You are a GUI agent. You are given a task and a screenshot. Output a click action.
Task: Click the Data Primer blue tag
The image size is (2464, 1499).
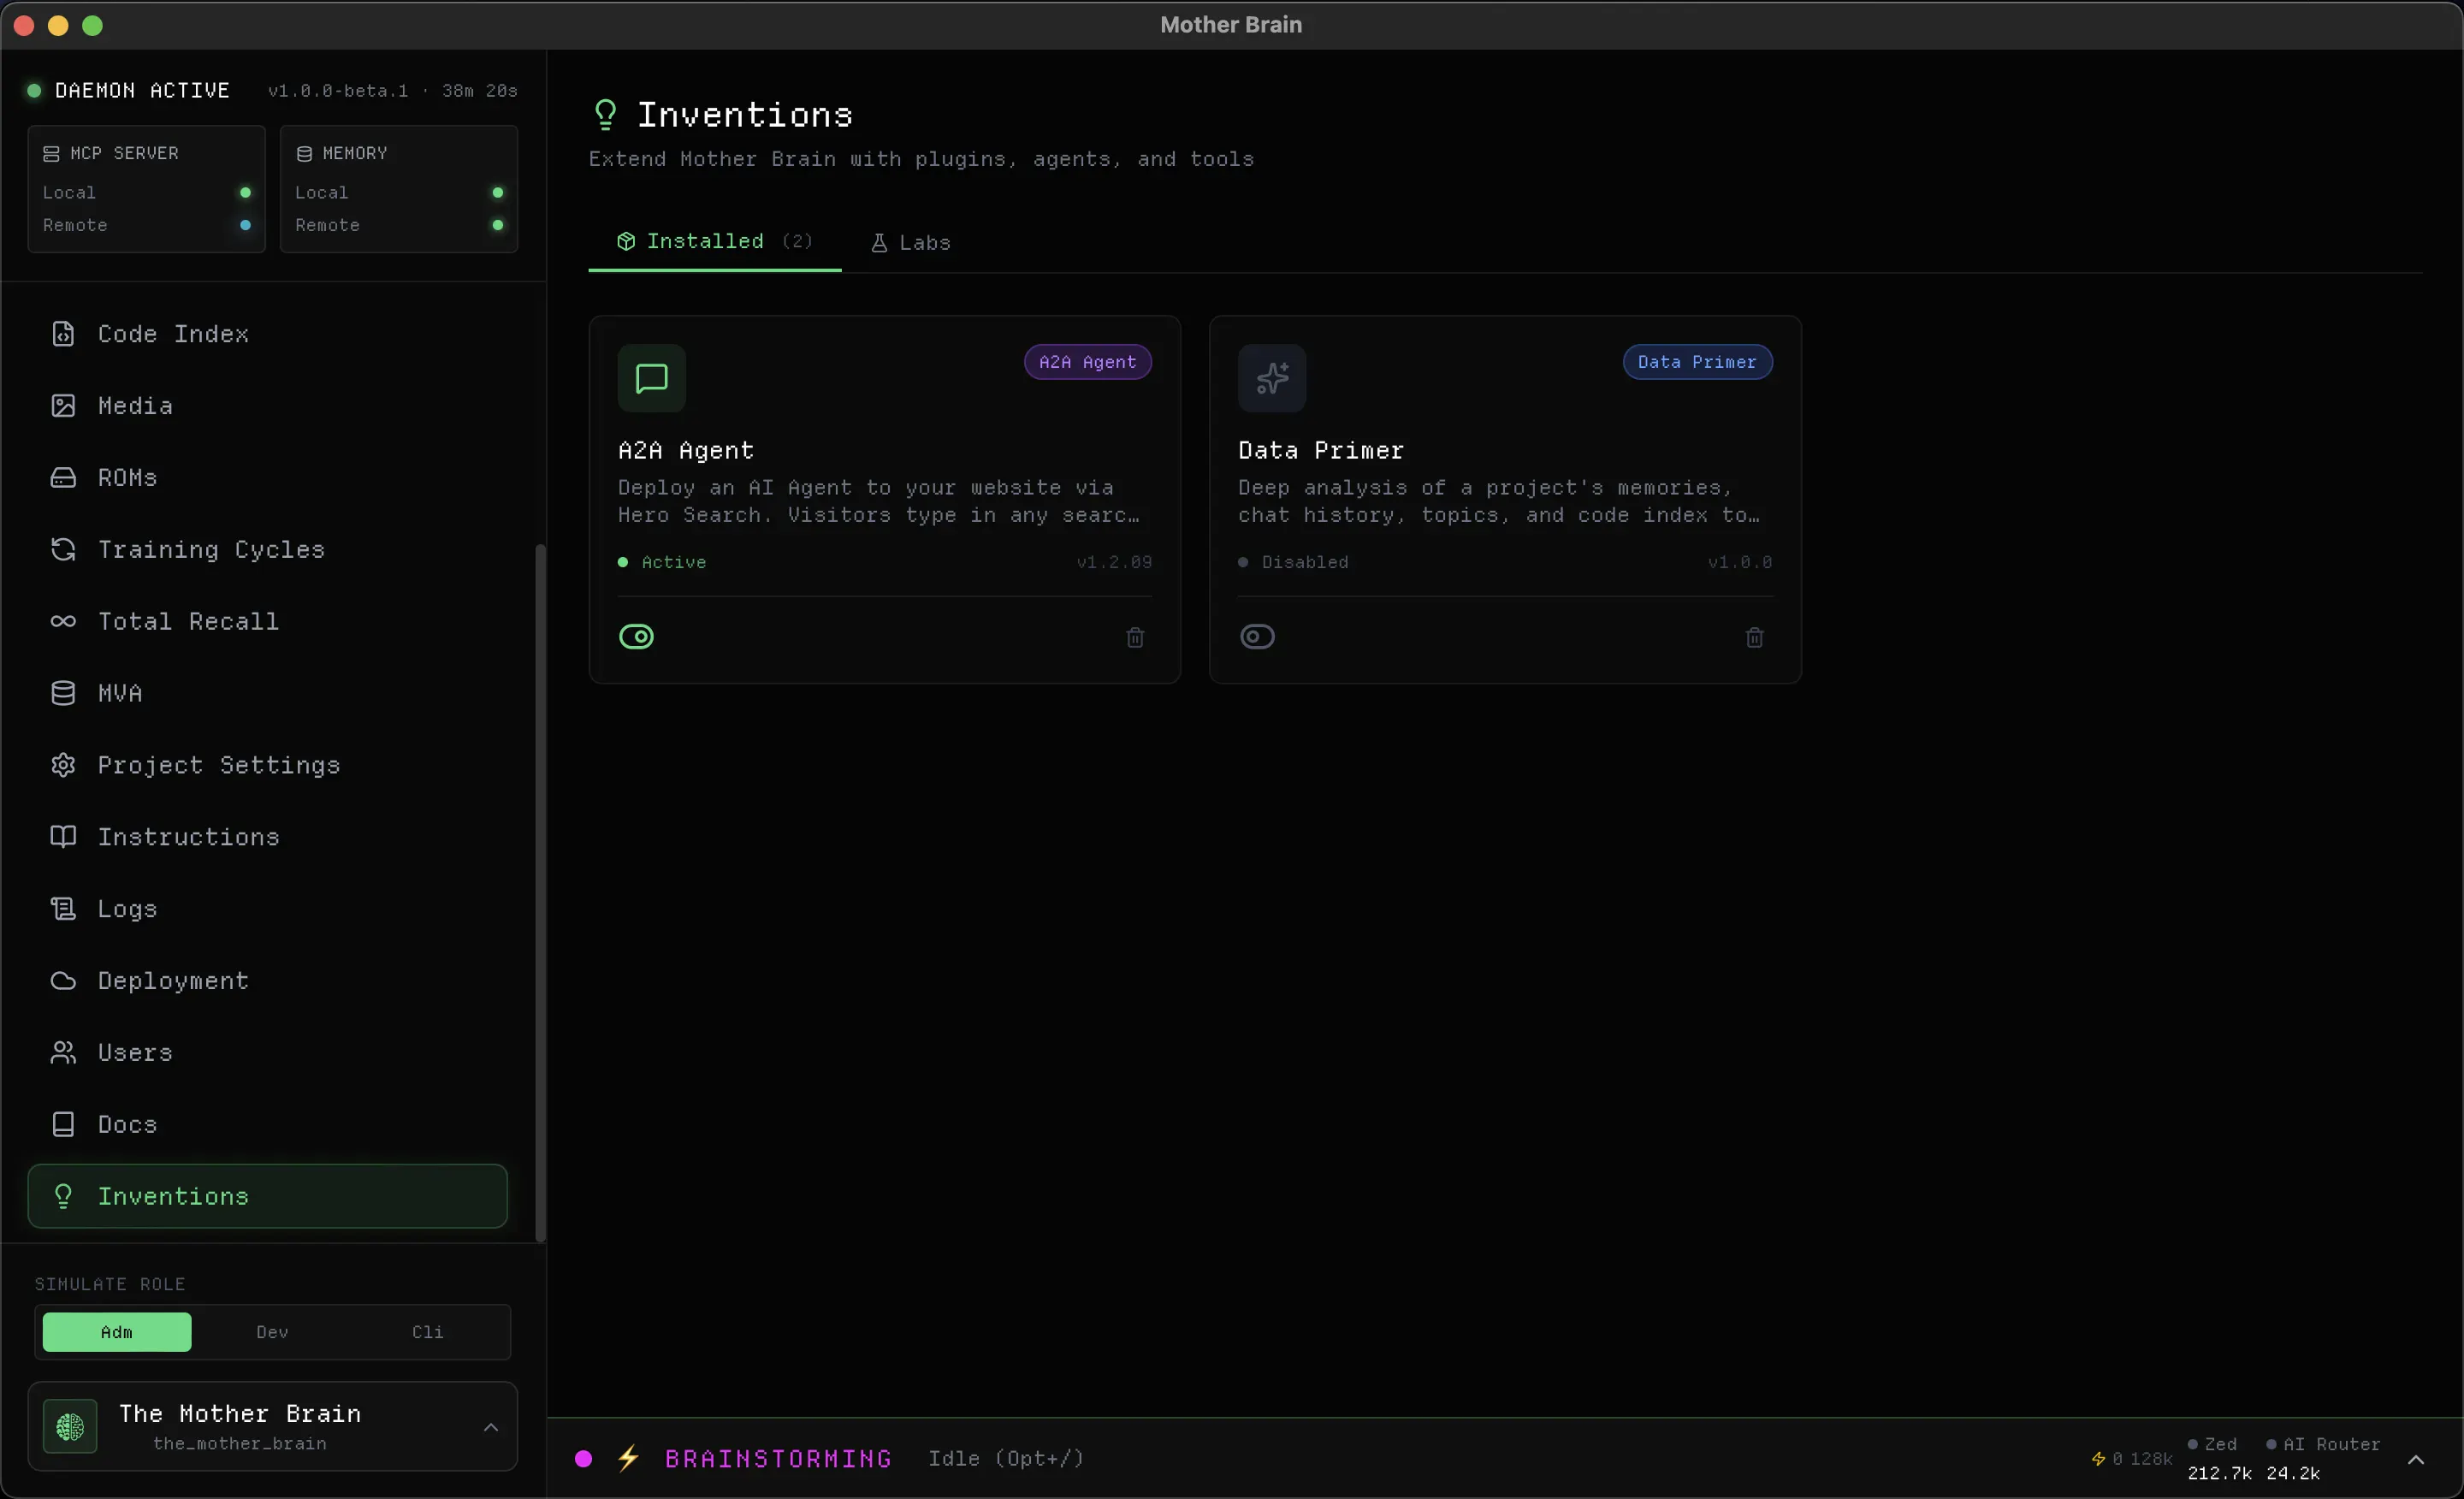click(x=1697, y=362)
